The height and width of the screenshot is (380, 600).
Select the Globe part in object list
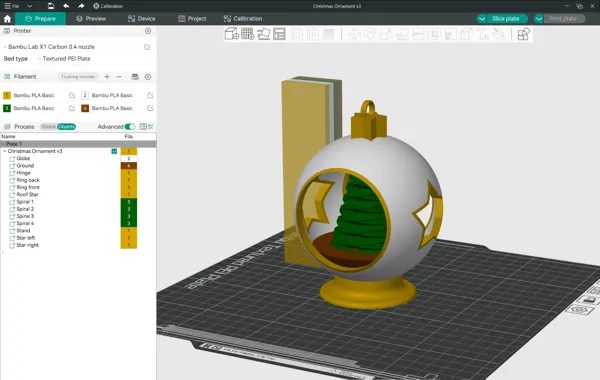pos(23,158)
